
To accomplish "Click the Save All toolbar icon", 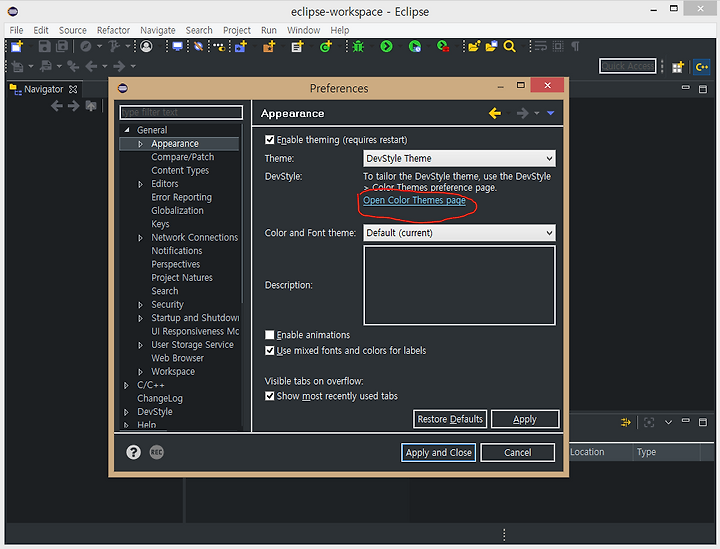I will pos(62,46).
